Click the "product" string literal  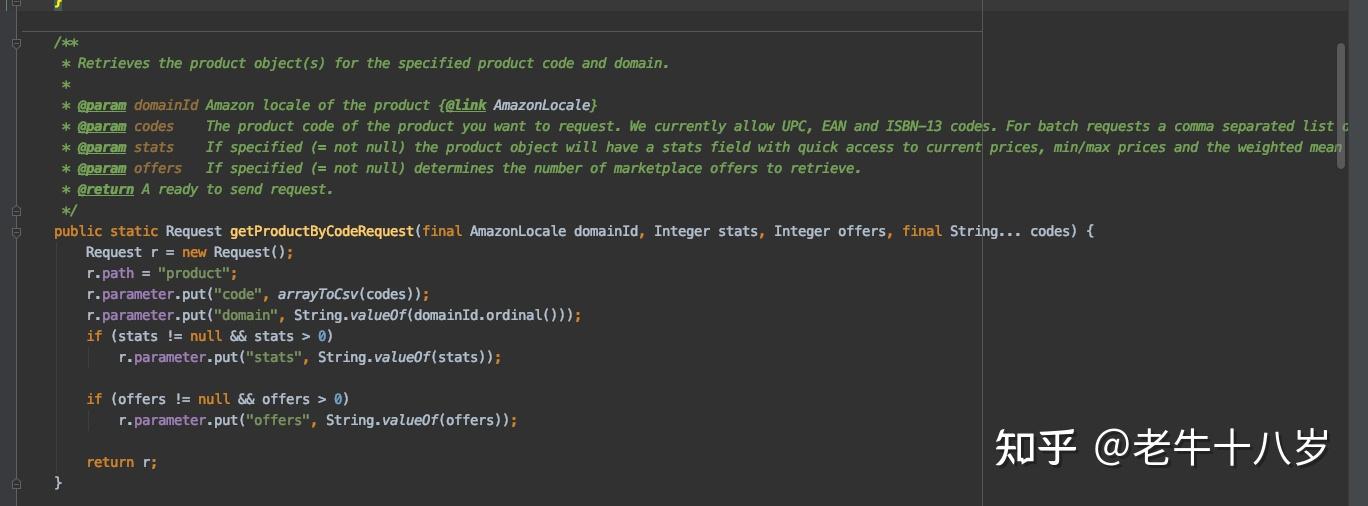tap(197, 273)
